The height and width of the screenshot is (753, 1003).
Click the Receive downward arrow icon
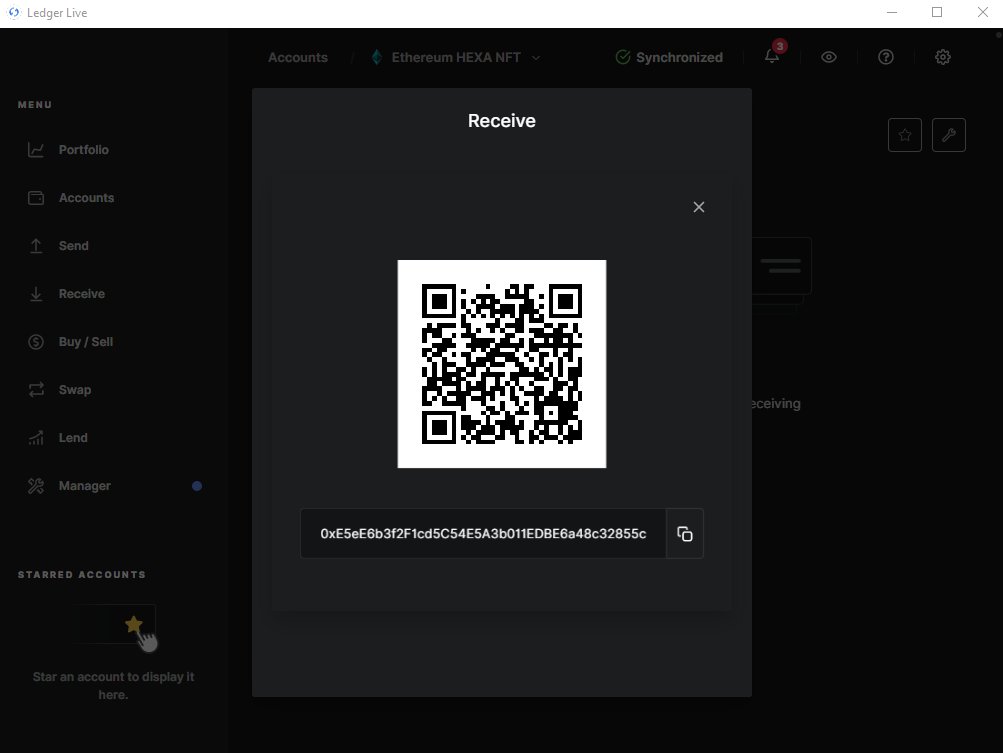point(36,294)
